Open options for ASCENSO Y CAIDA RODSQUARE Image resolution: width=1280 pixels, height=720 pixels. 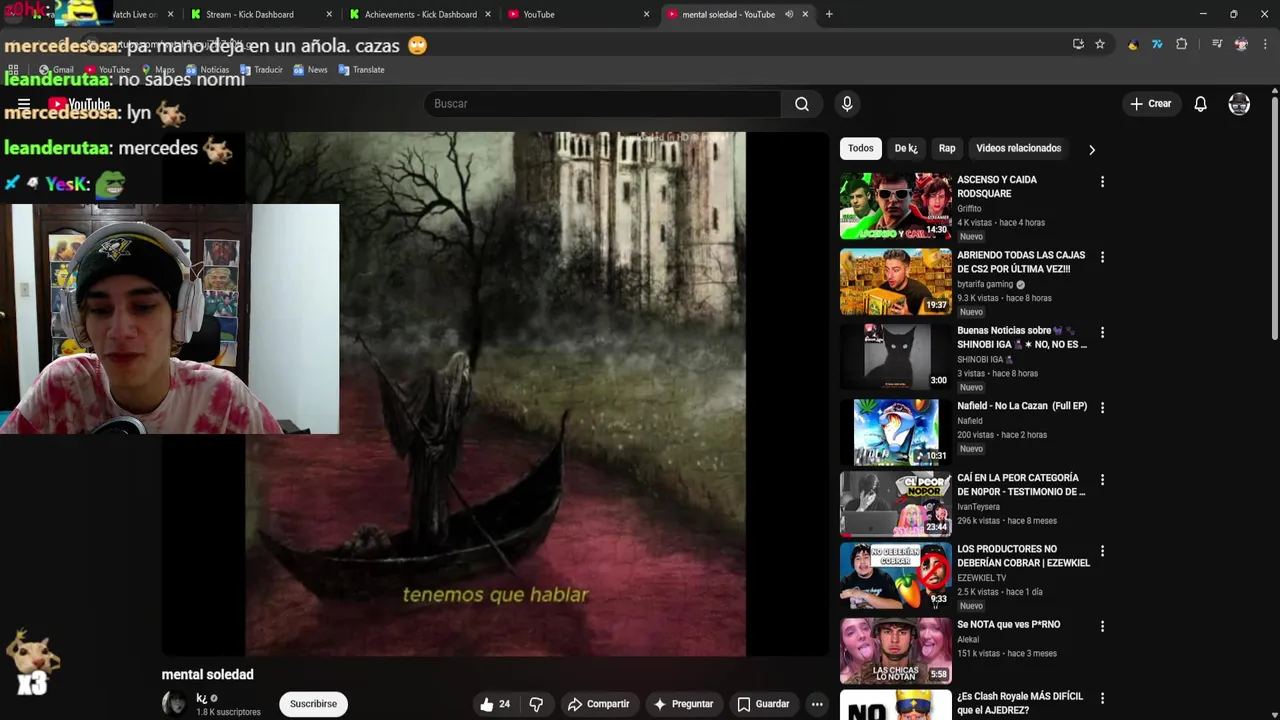[1102, 182]
